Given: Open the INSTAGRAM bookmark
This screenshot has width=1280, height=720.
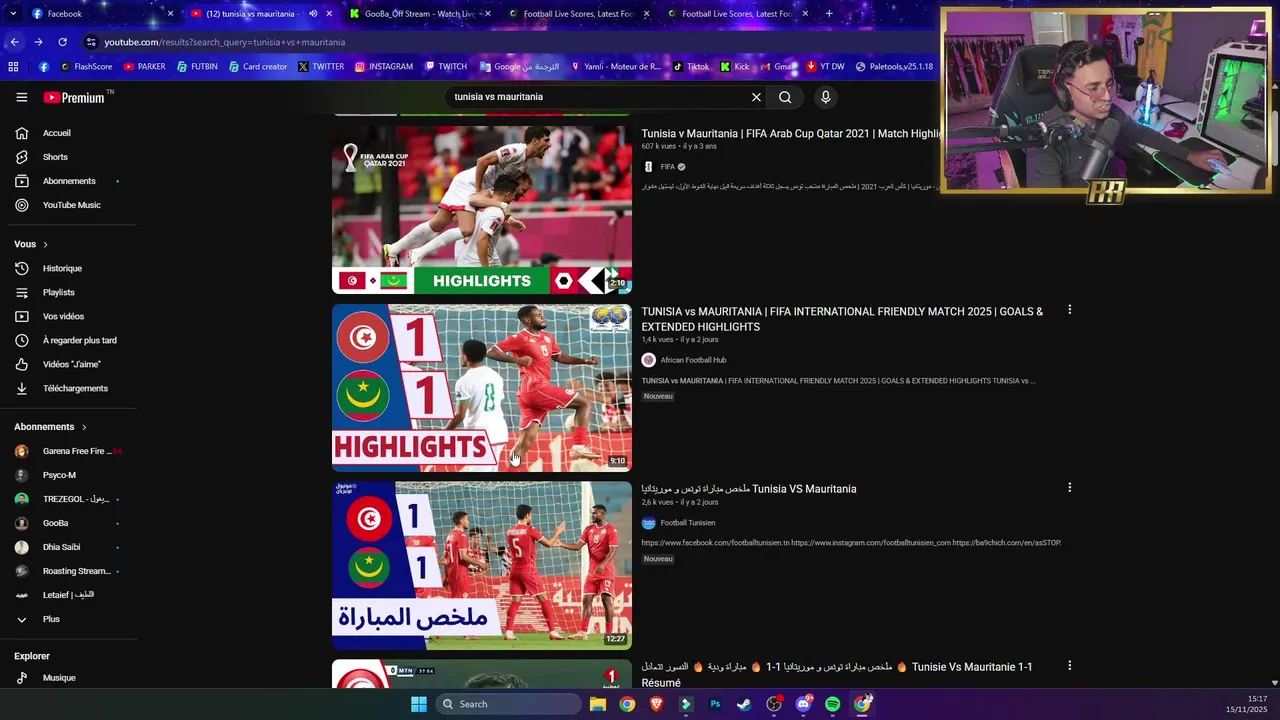Looking at the screenshot, I should 383,67.
